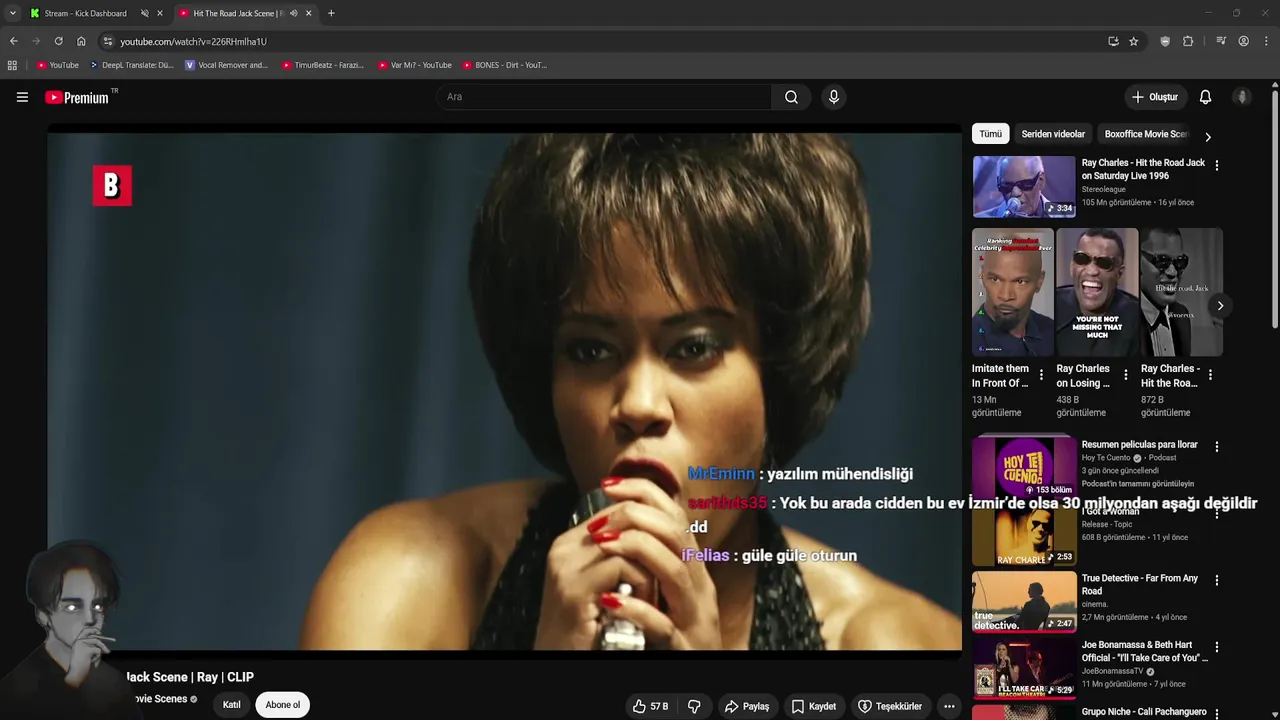Toggle subscription with Abone ol button
The image size is (1280, 720).
(282, 705)
